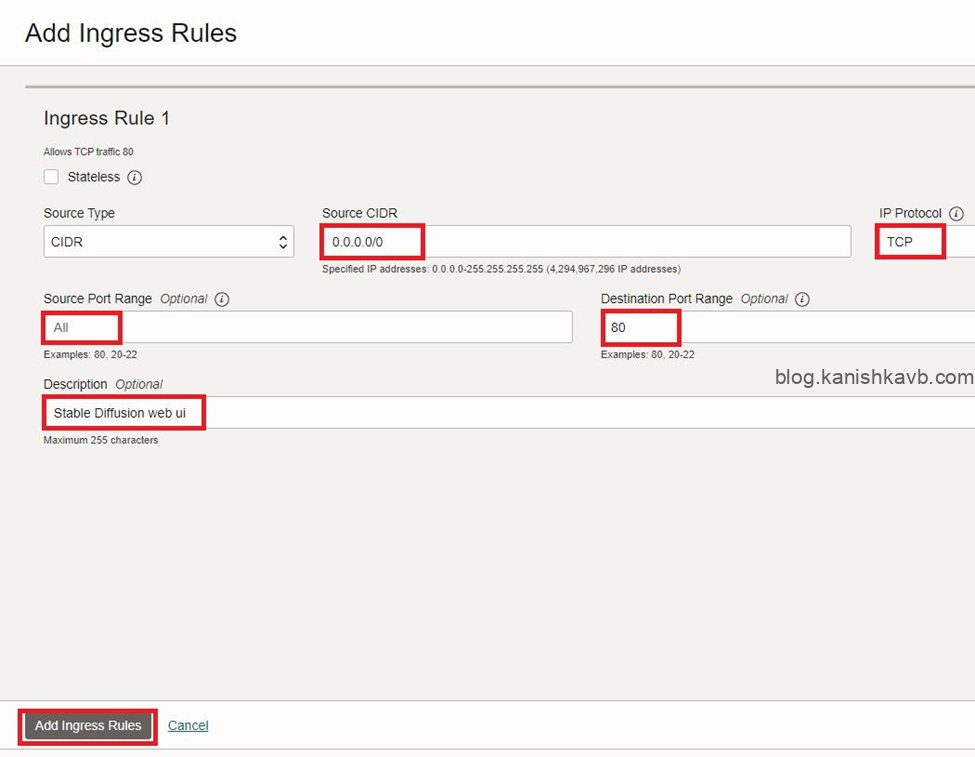
Task: Click the Source CIDR field showing 0.0.0.0/0
Action: point(585,241)
